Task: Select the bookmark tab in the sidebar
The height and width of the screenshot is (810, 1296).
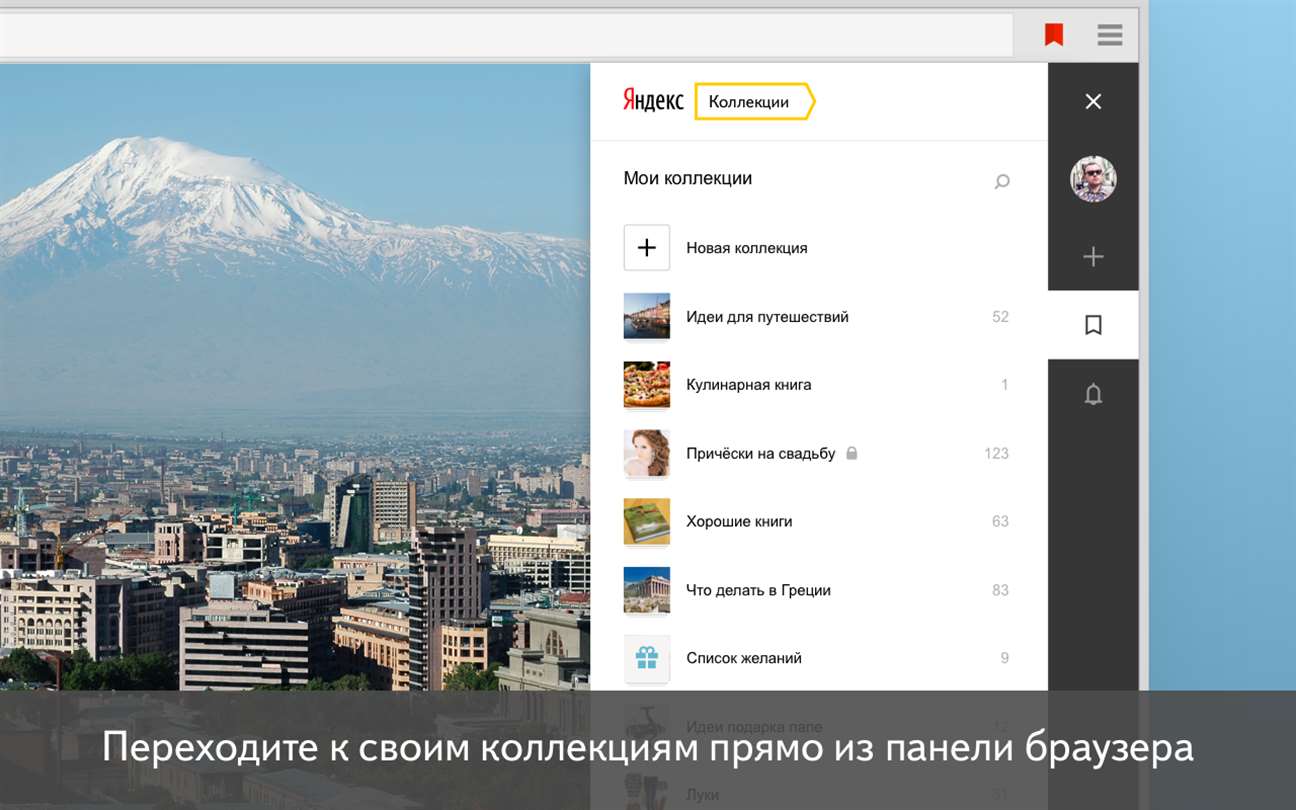Action: (1093, 325)
